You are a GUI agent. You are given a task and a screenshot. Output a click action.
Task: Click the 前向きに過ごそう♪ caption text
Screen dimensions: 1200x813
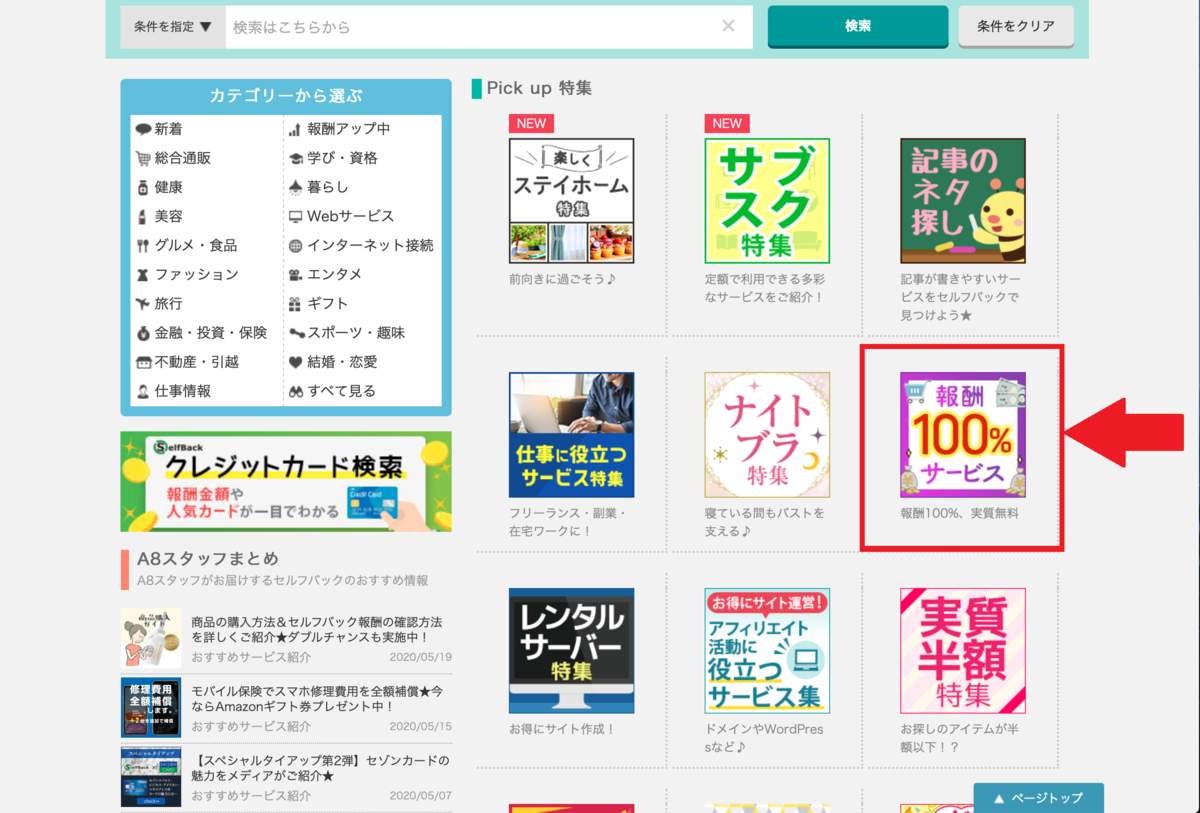pyautogui.click(x=562, y=279)
